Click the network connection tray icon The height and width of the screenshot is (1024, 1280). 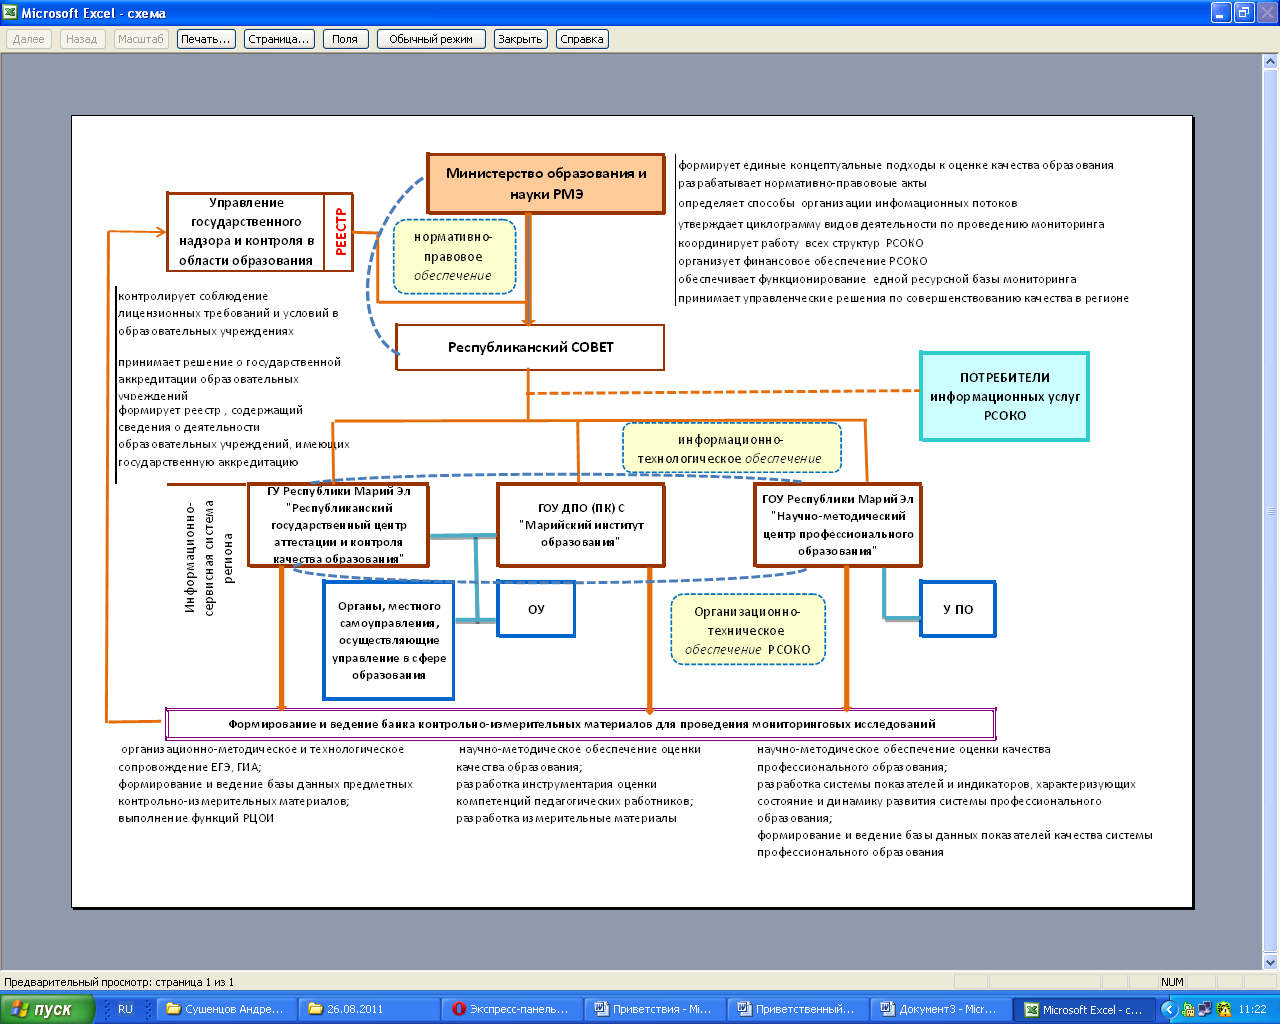click(x=1205, y=1009)
